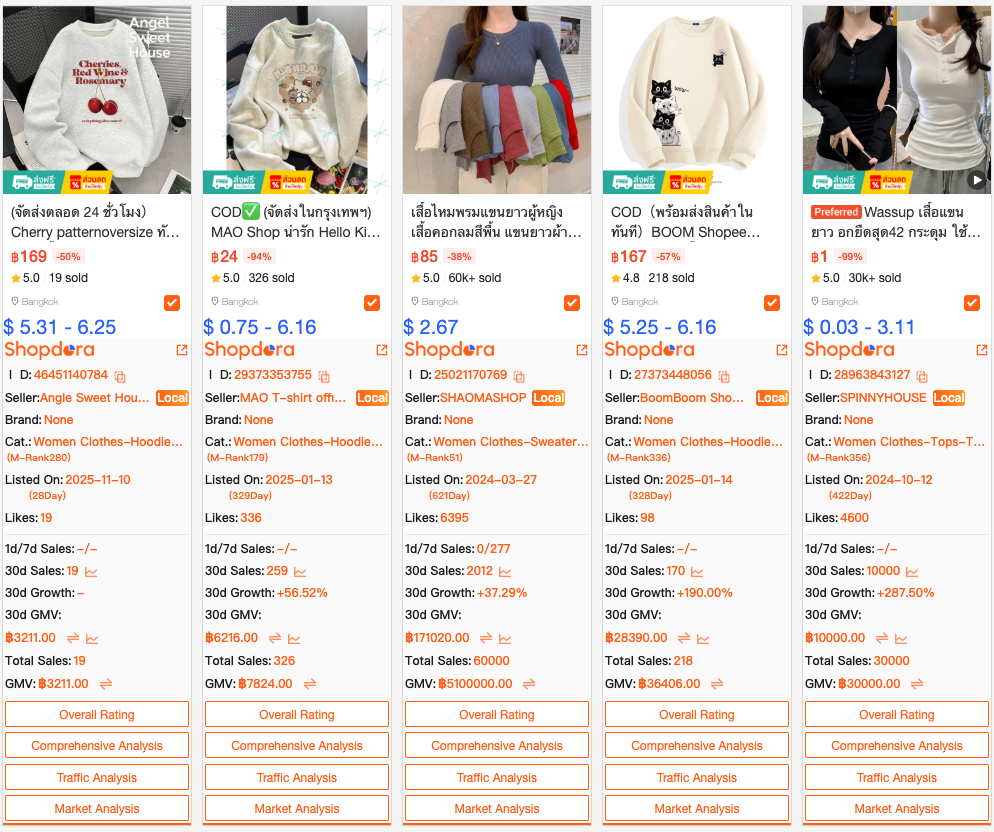This screenshot has height=832, width=994.
Task: Open Market Analysis for BoomBoom Shop item
Action: 697,809
